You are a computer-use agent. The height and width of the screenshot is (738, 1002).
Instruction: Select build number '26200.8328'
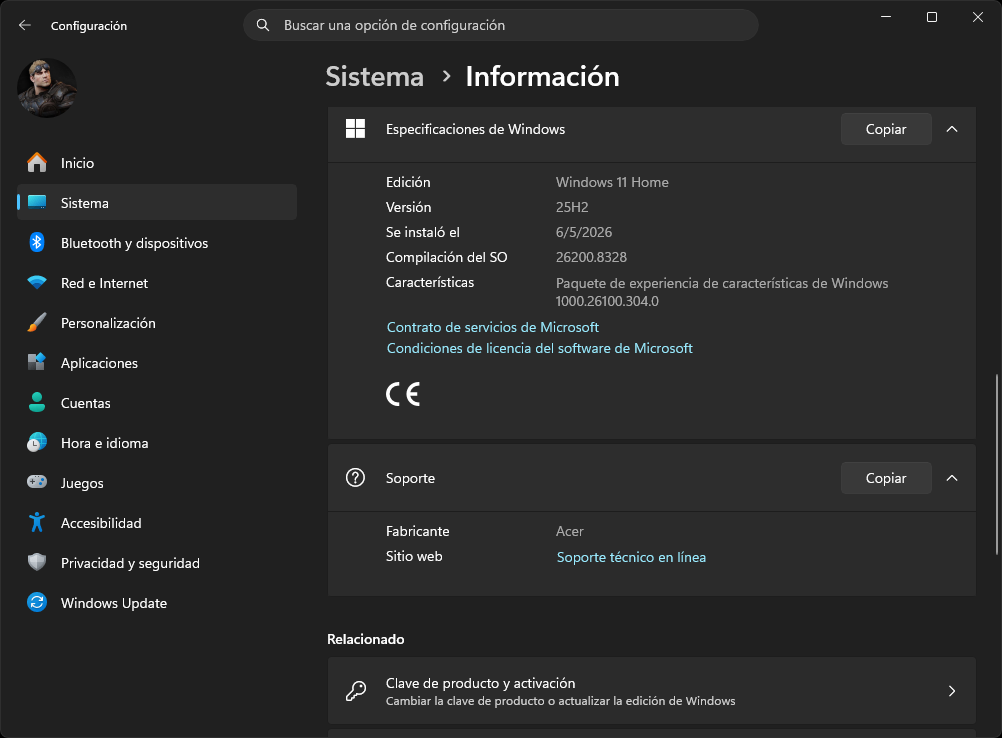tap(591, 257)
